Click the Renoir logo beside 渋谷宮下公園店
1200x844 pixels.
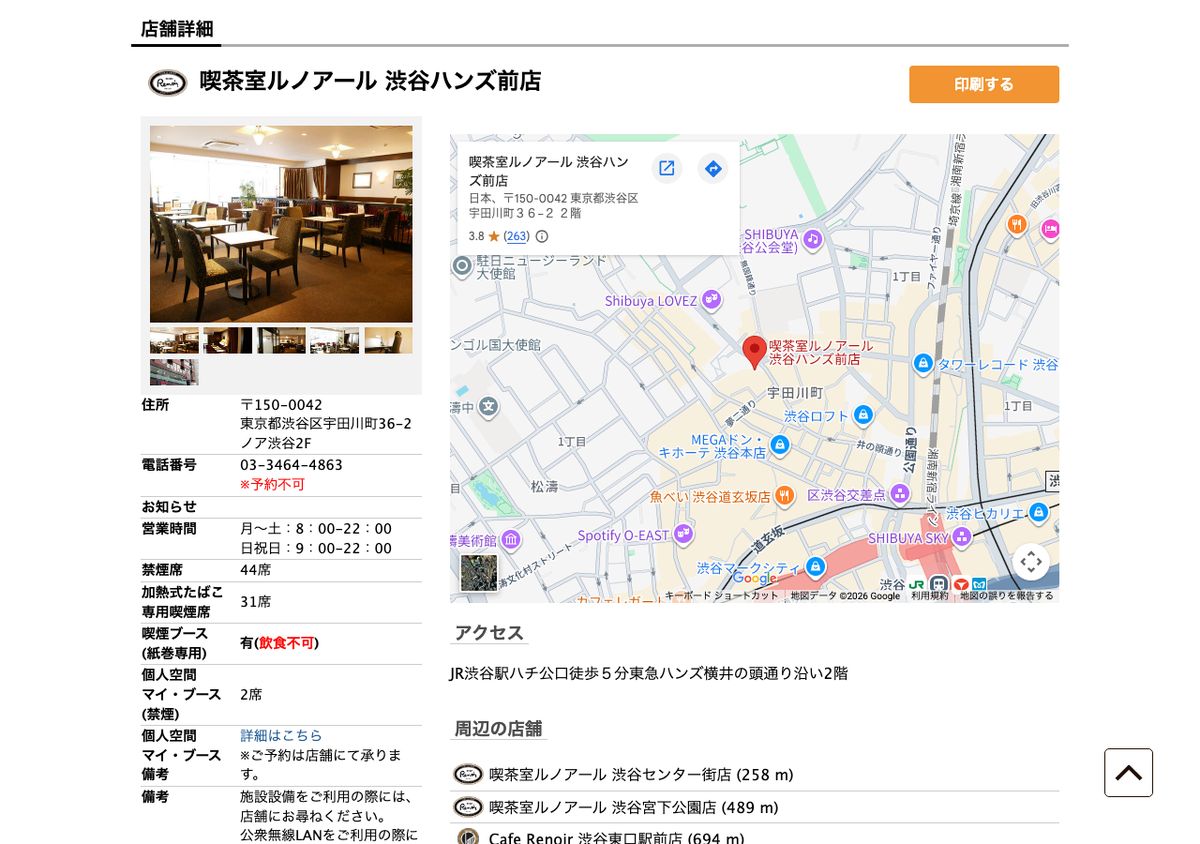[468, 806]
